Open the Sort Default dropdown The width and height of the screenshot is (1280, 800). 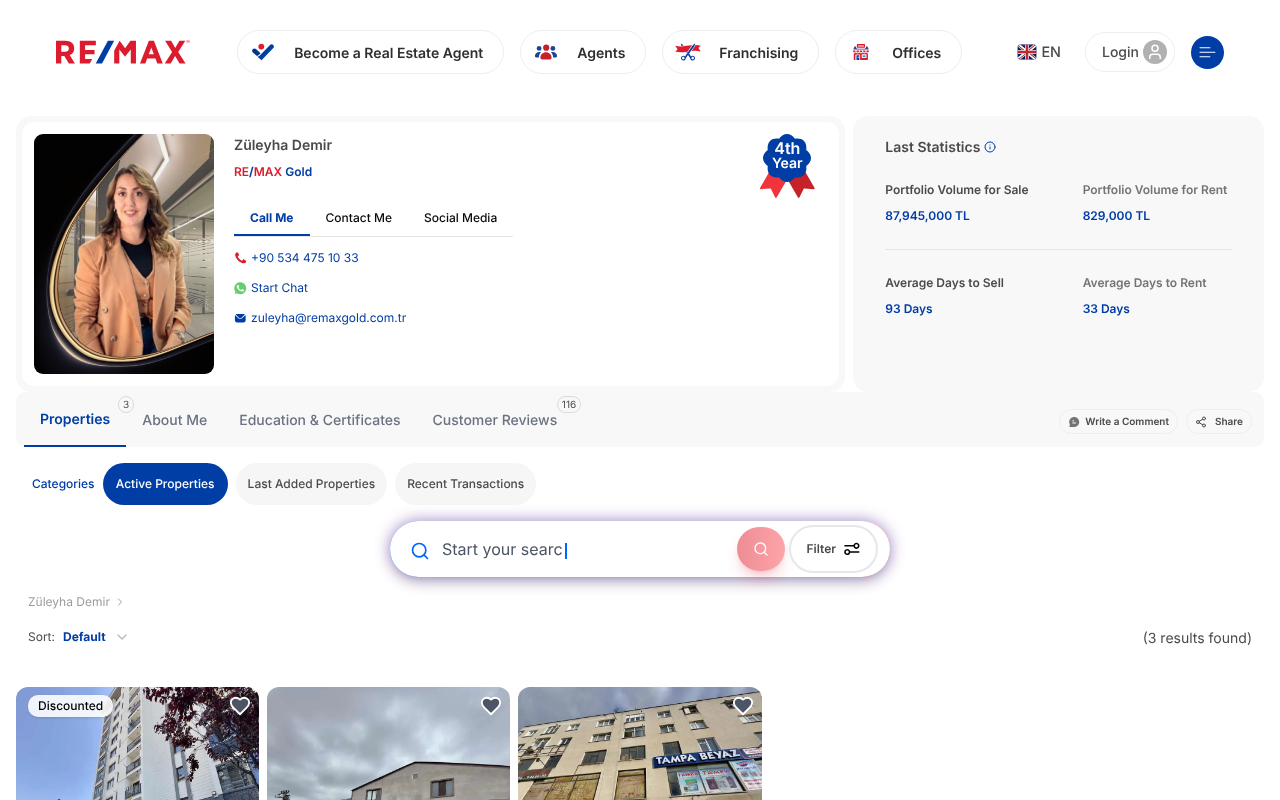click(x=95, y=637)
